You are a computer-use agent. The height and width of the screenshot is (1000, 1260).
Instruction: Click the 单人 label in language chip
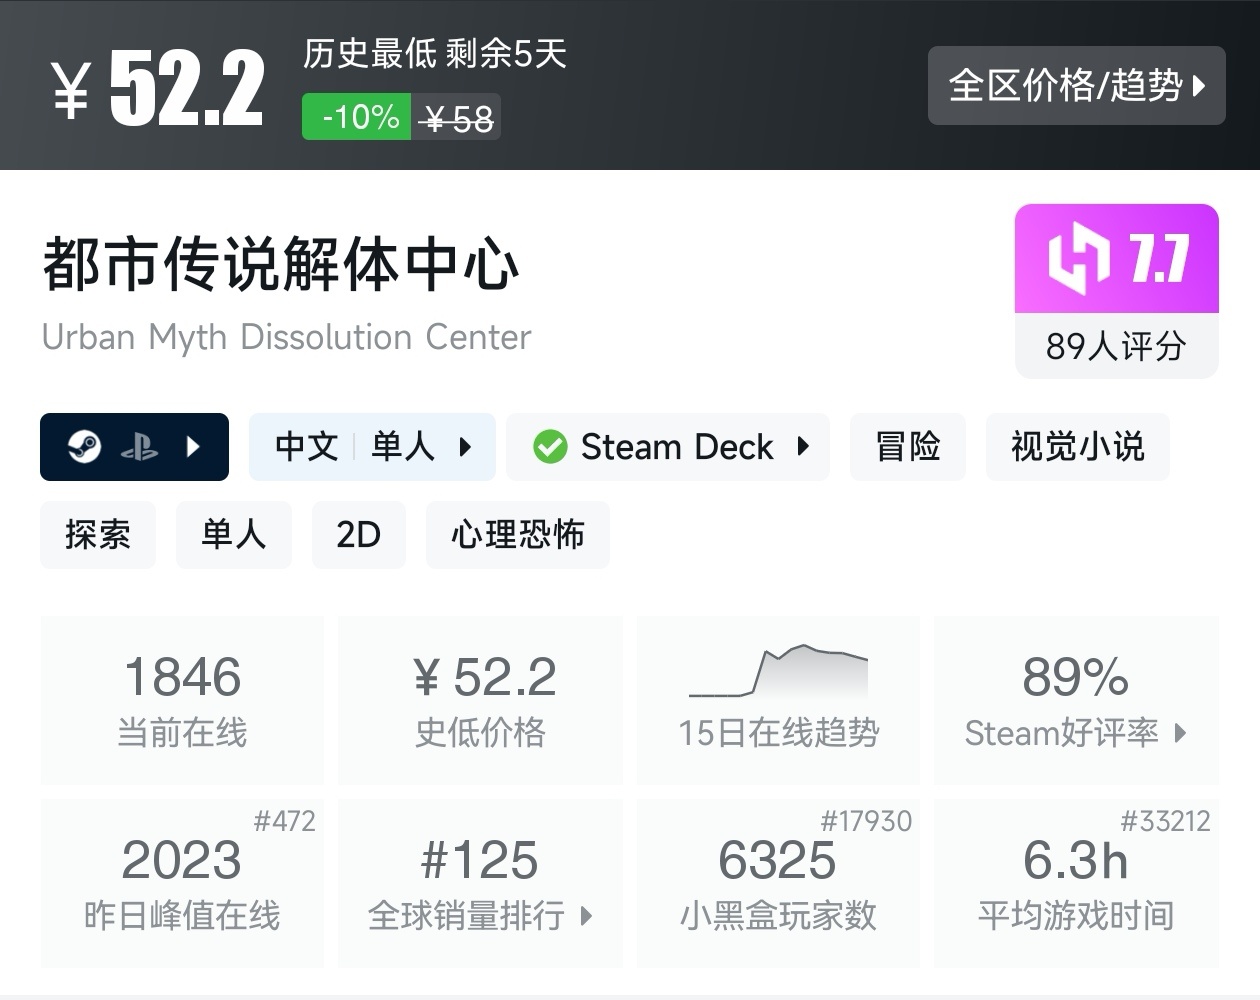[x=403, y=447]
